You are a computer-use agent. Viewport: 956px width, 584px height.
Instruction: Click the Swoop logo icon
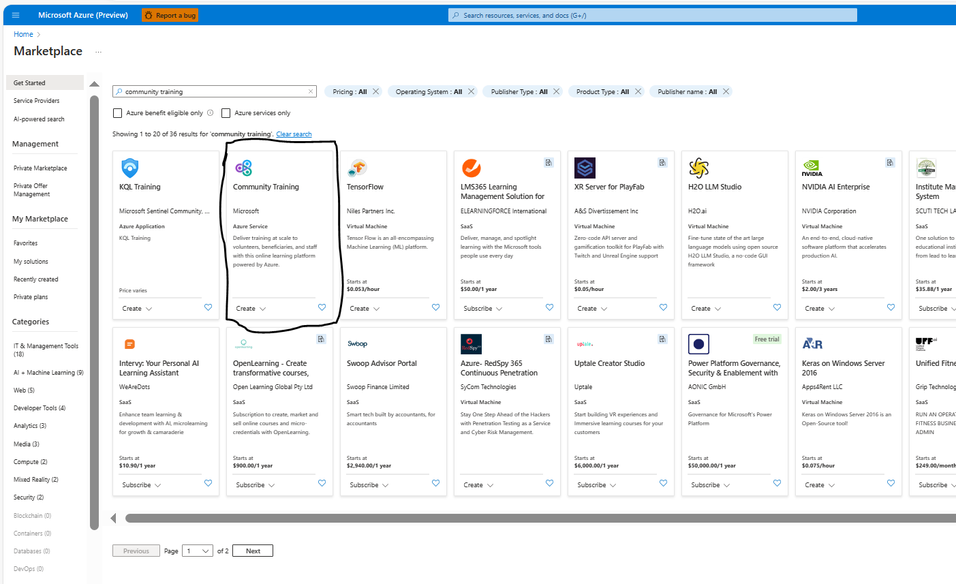357,344
